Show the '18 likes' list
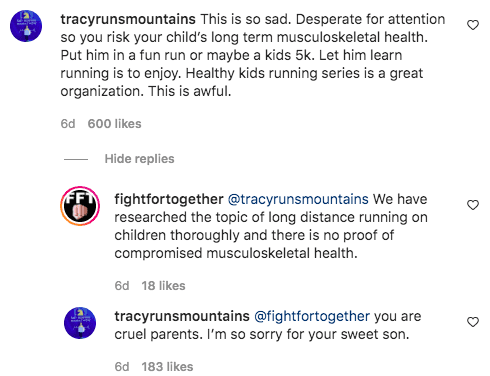 [x=163, y=286]
